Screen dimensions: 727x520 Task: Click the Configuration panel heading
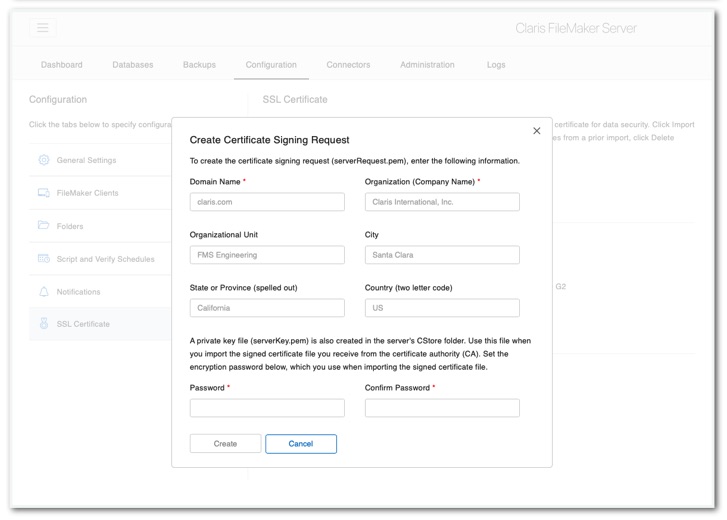click(58, 99)
